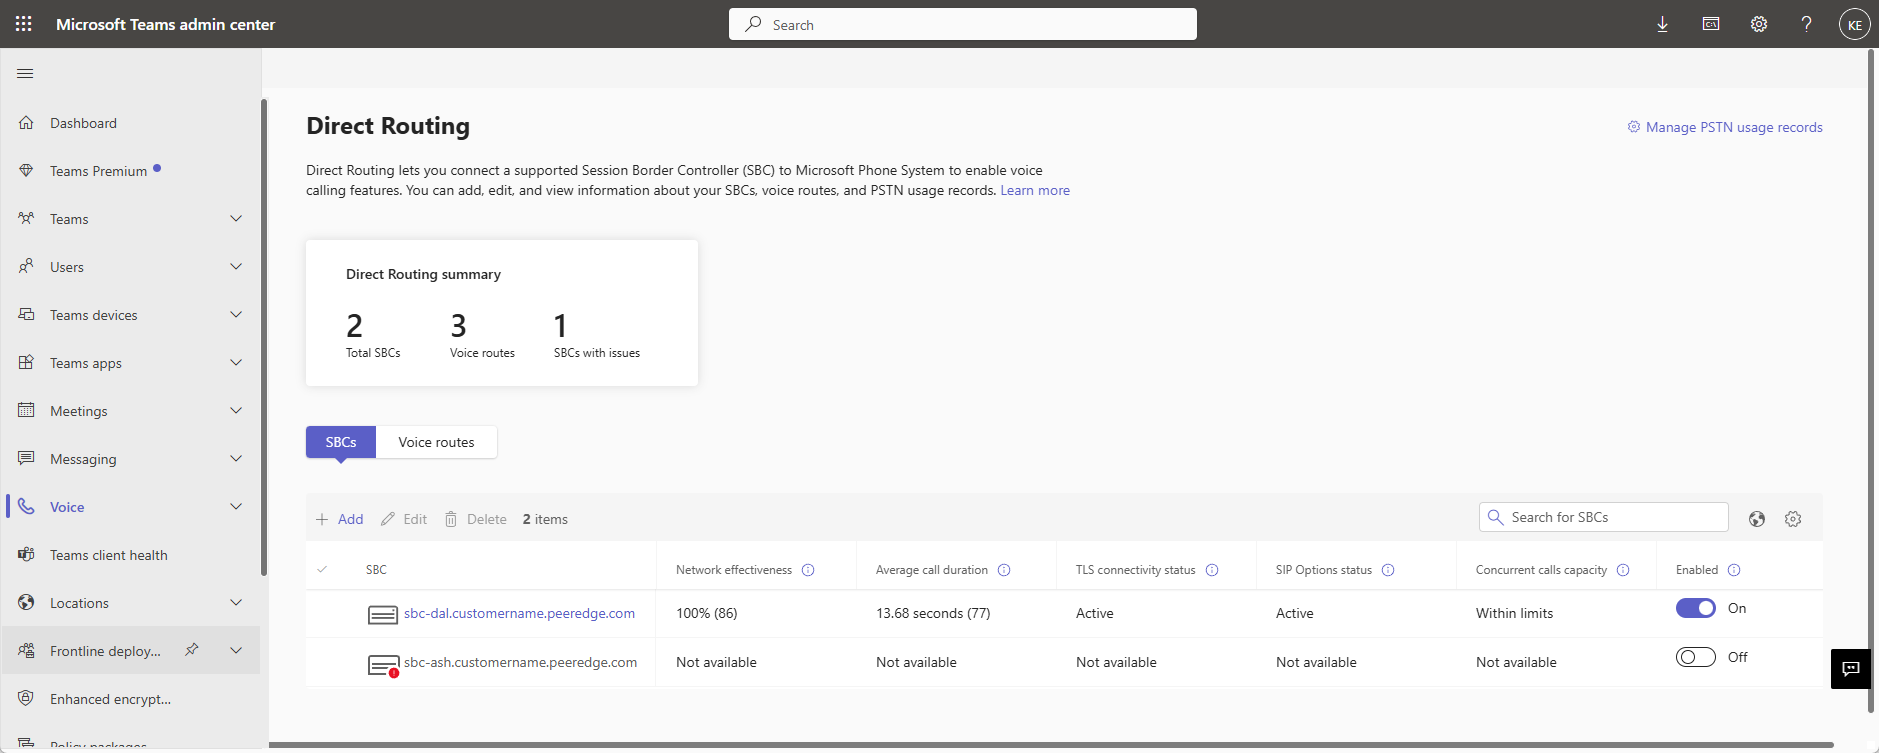Click the 'Within limits' capacity cell

pyautogui.click(x=1515, y=613)
